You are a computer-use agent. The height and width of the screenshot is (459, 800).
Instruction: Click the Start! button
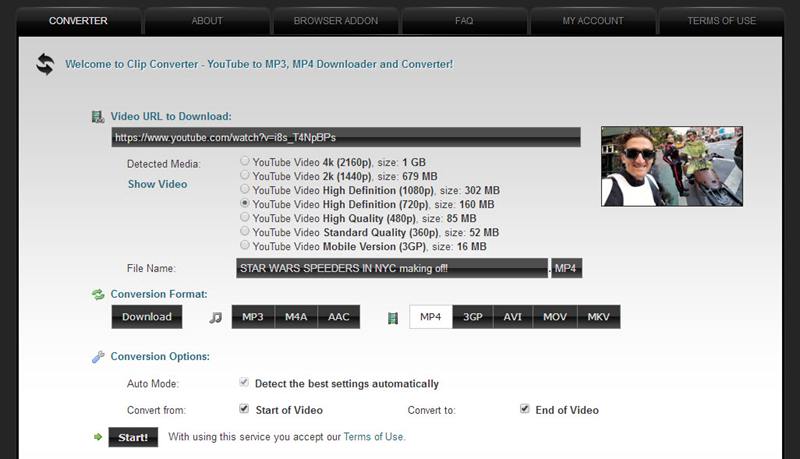click(133, 437)
